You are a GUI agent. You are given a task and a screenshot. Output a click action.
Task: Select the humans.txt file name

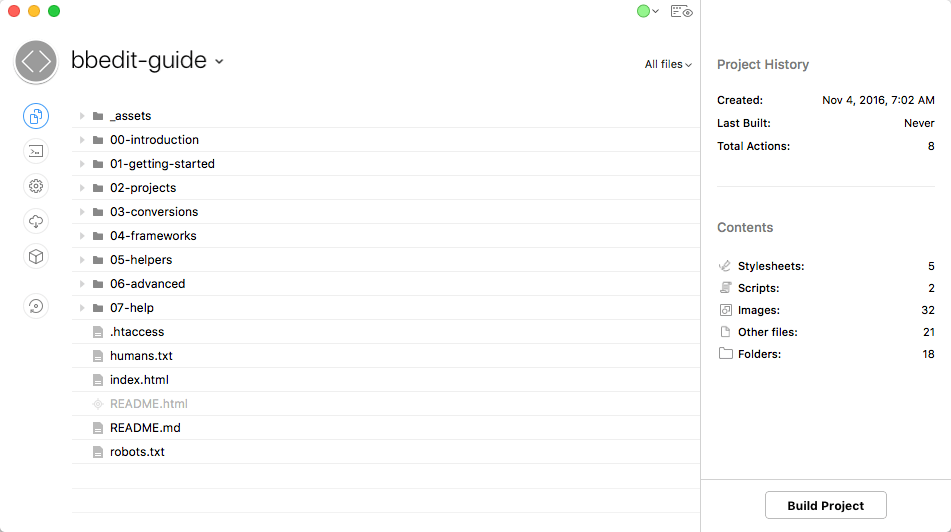[x=141, y=356]
